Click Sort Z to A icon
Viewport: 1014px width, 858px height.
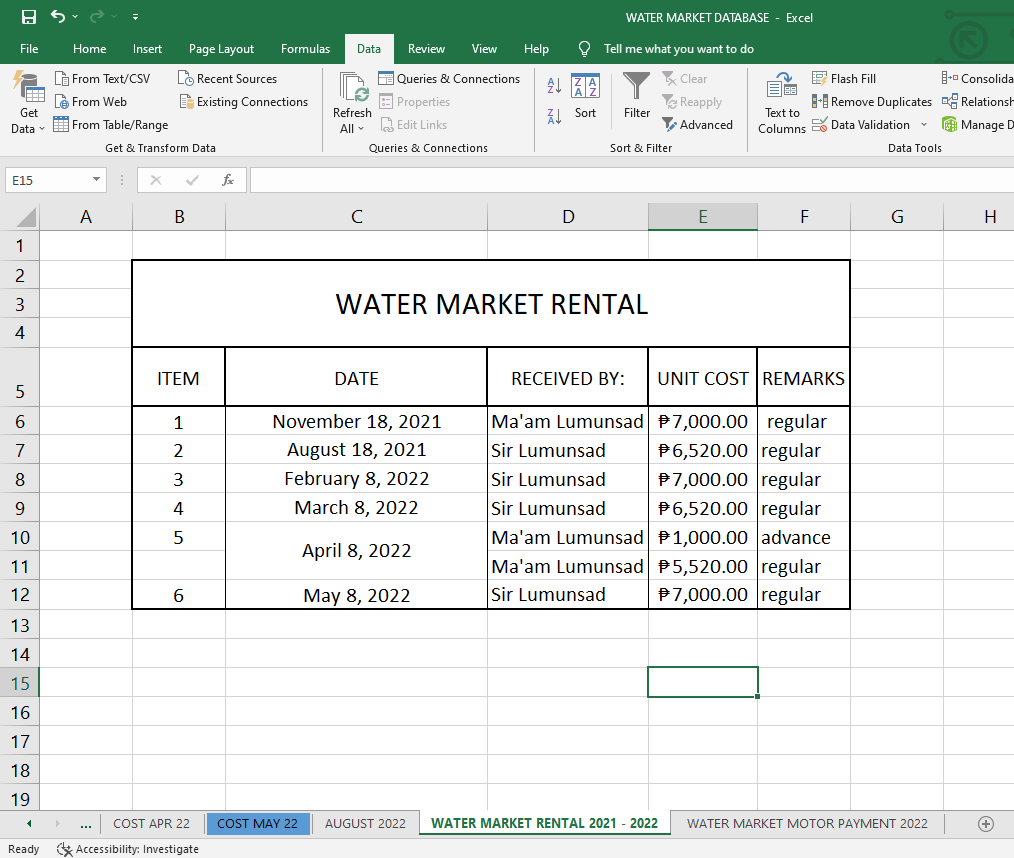554,117
